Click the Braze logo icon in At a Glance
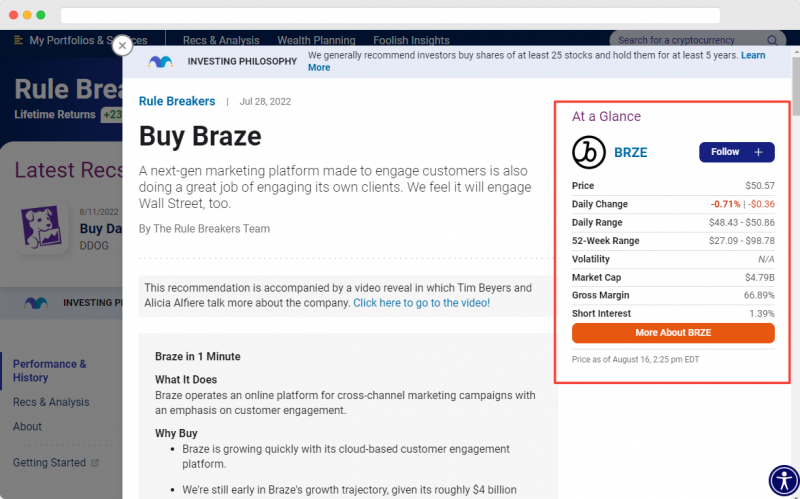The width and height of the screenshot is (800, 499). pyautogui.click(x=589, y=152)
